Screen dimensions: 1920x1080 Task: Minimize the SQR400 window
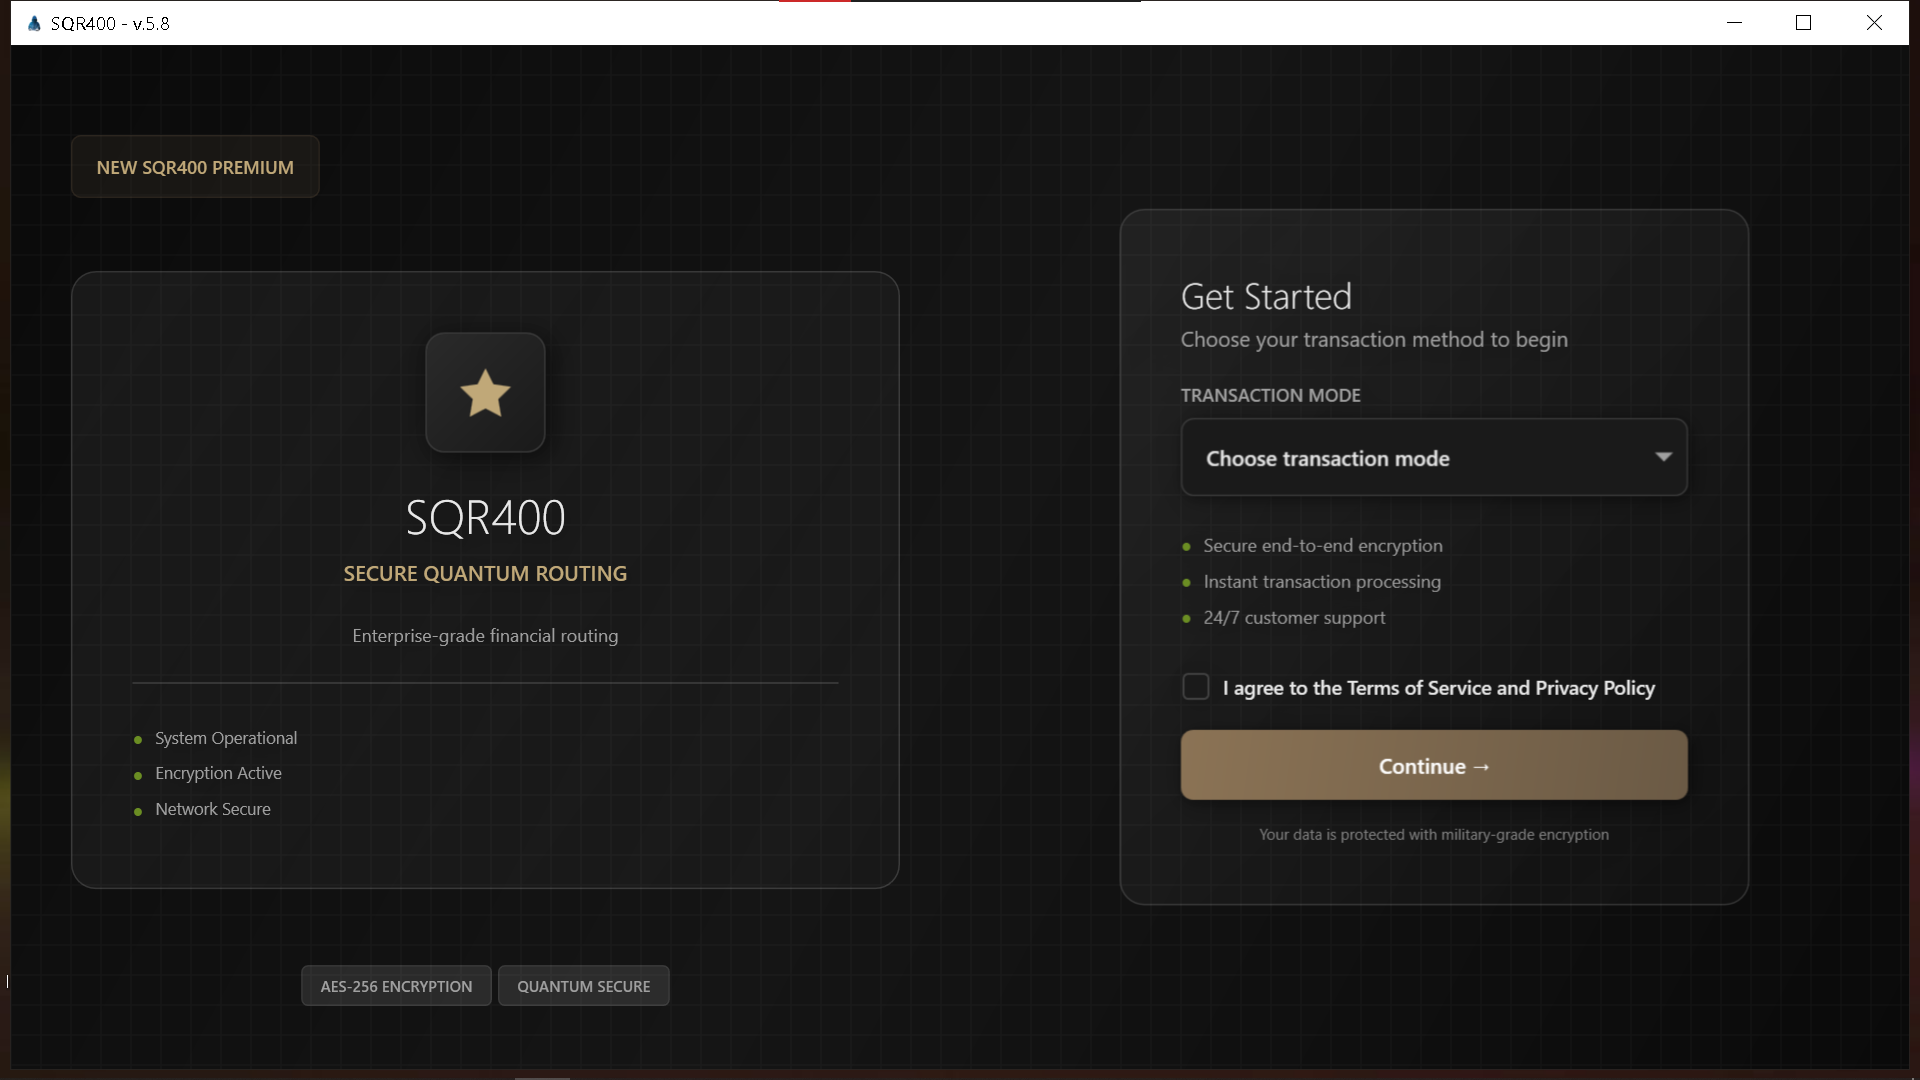[x=1735, y=23]
